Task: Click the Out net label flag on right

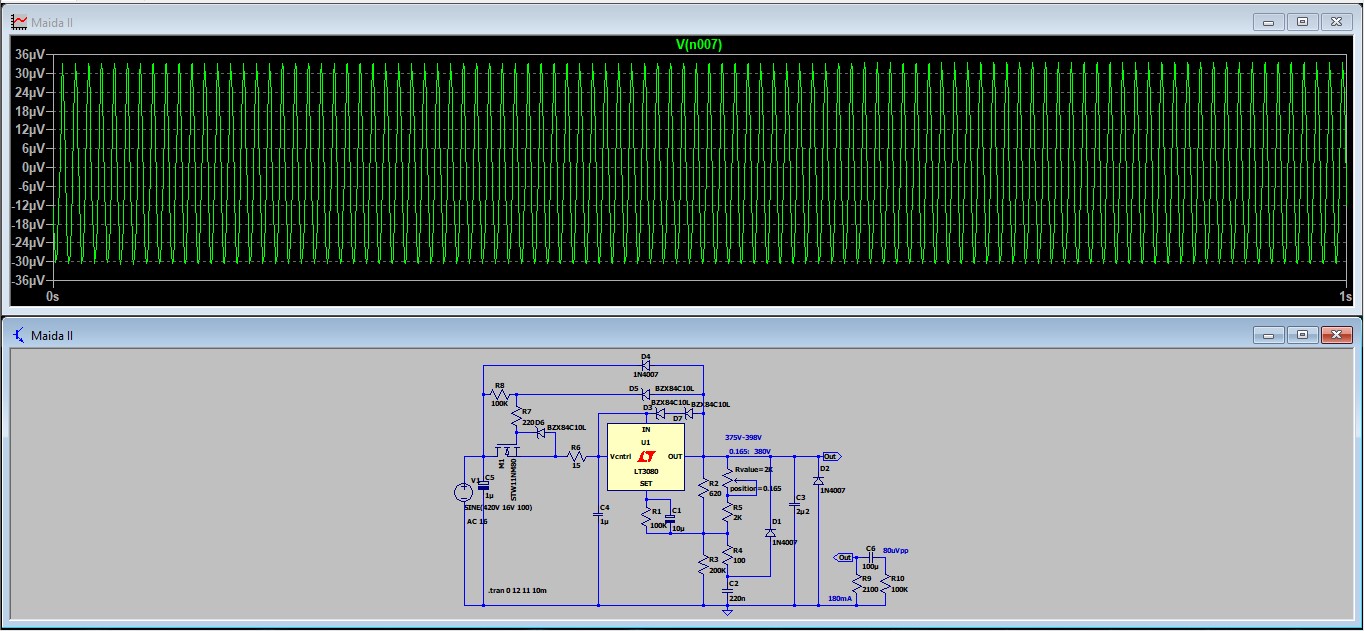Action: click(x=831, y=456)
